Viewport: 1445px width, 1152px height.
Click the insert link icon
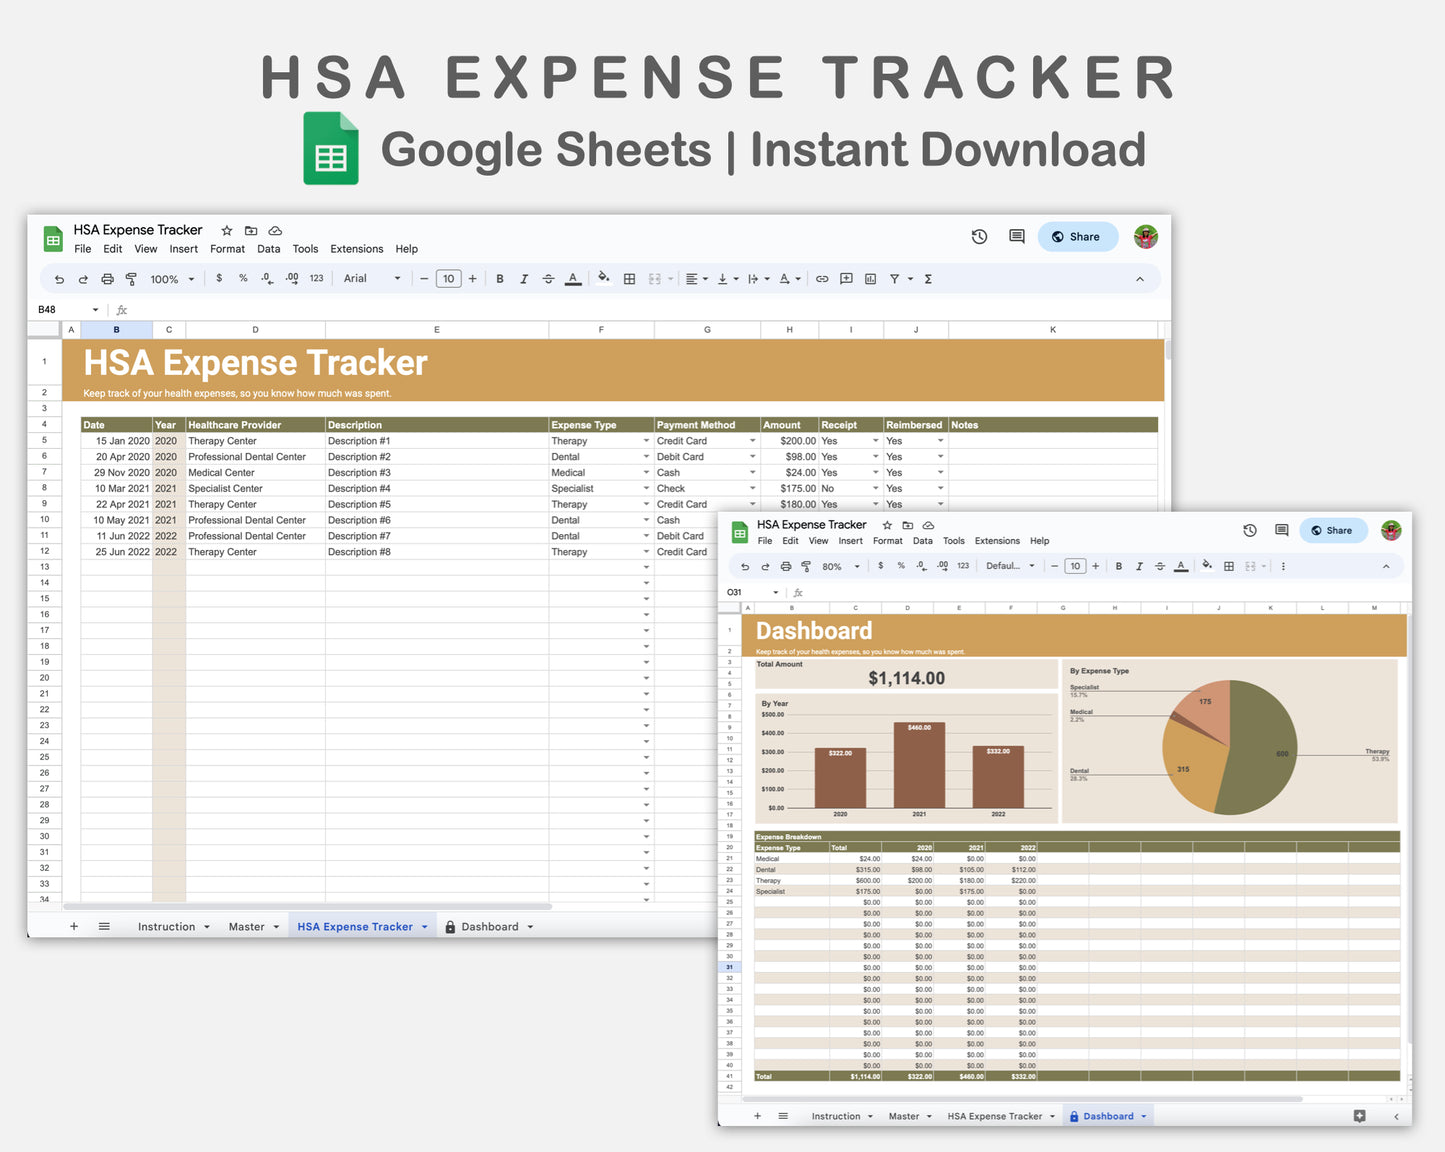(x=822, y=279)
